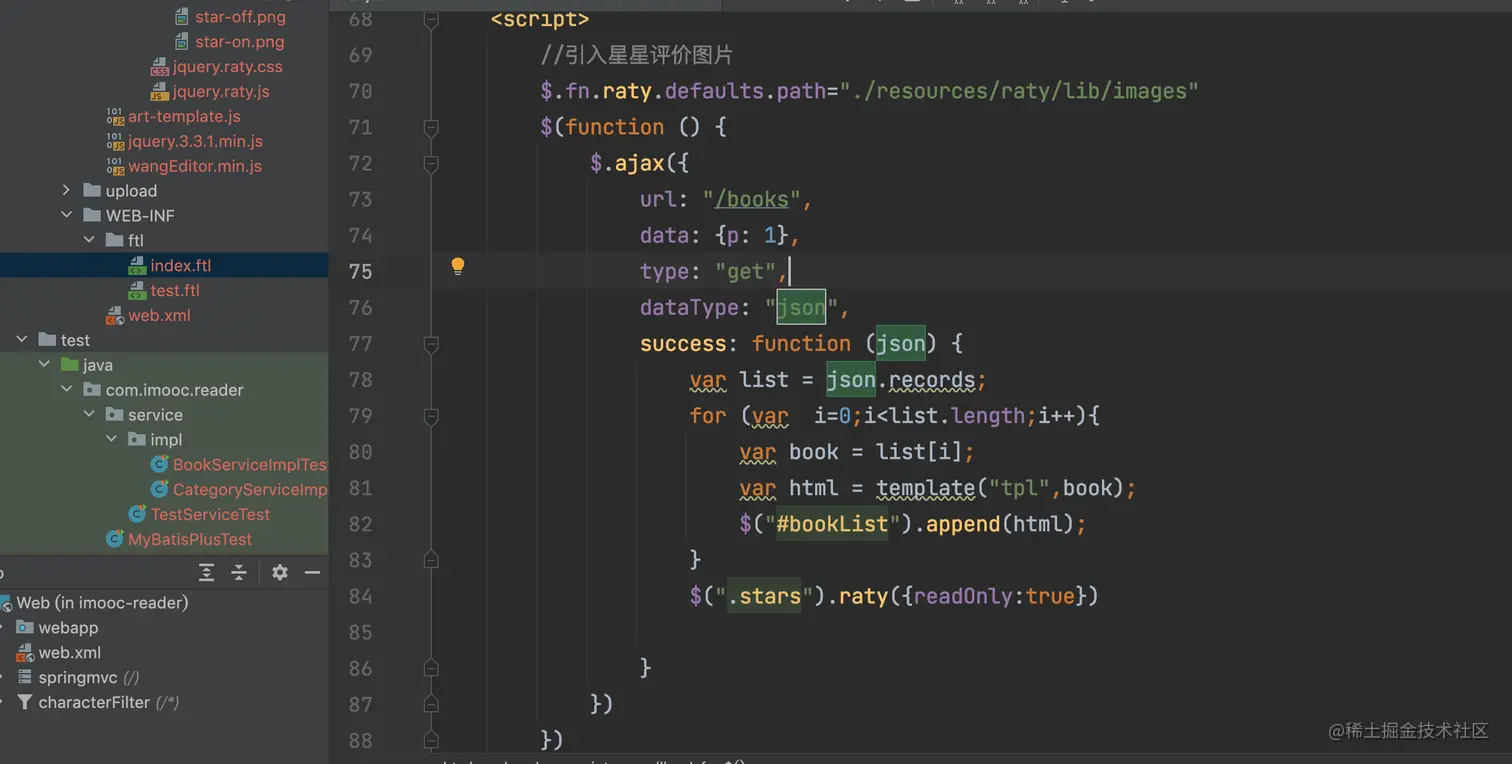1512x764 pixels.
Task: Click the fold end marker on line 86
Action: (431, 668)
